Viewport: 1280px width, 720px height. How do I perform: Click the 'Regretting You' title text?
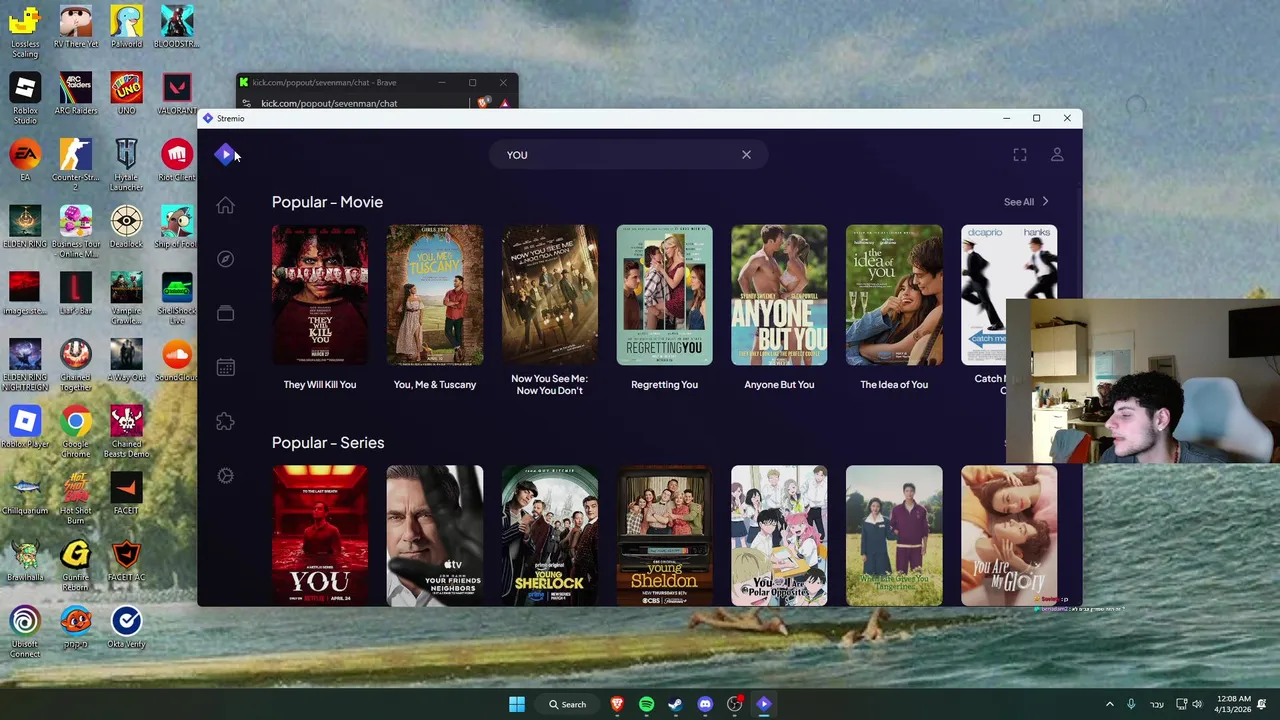coord(664,384)
